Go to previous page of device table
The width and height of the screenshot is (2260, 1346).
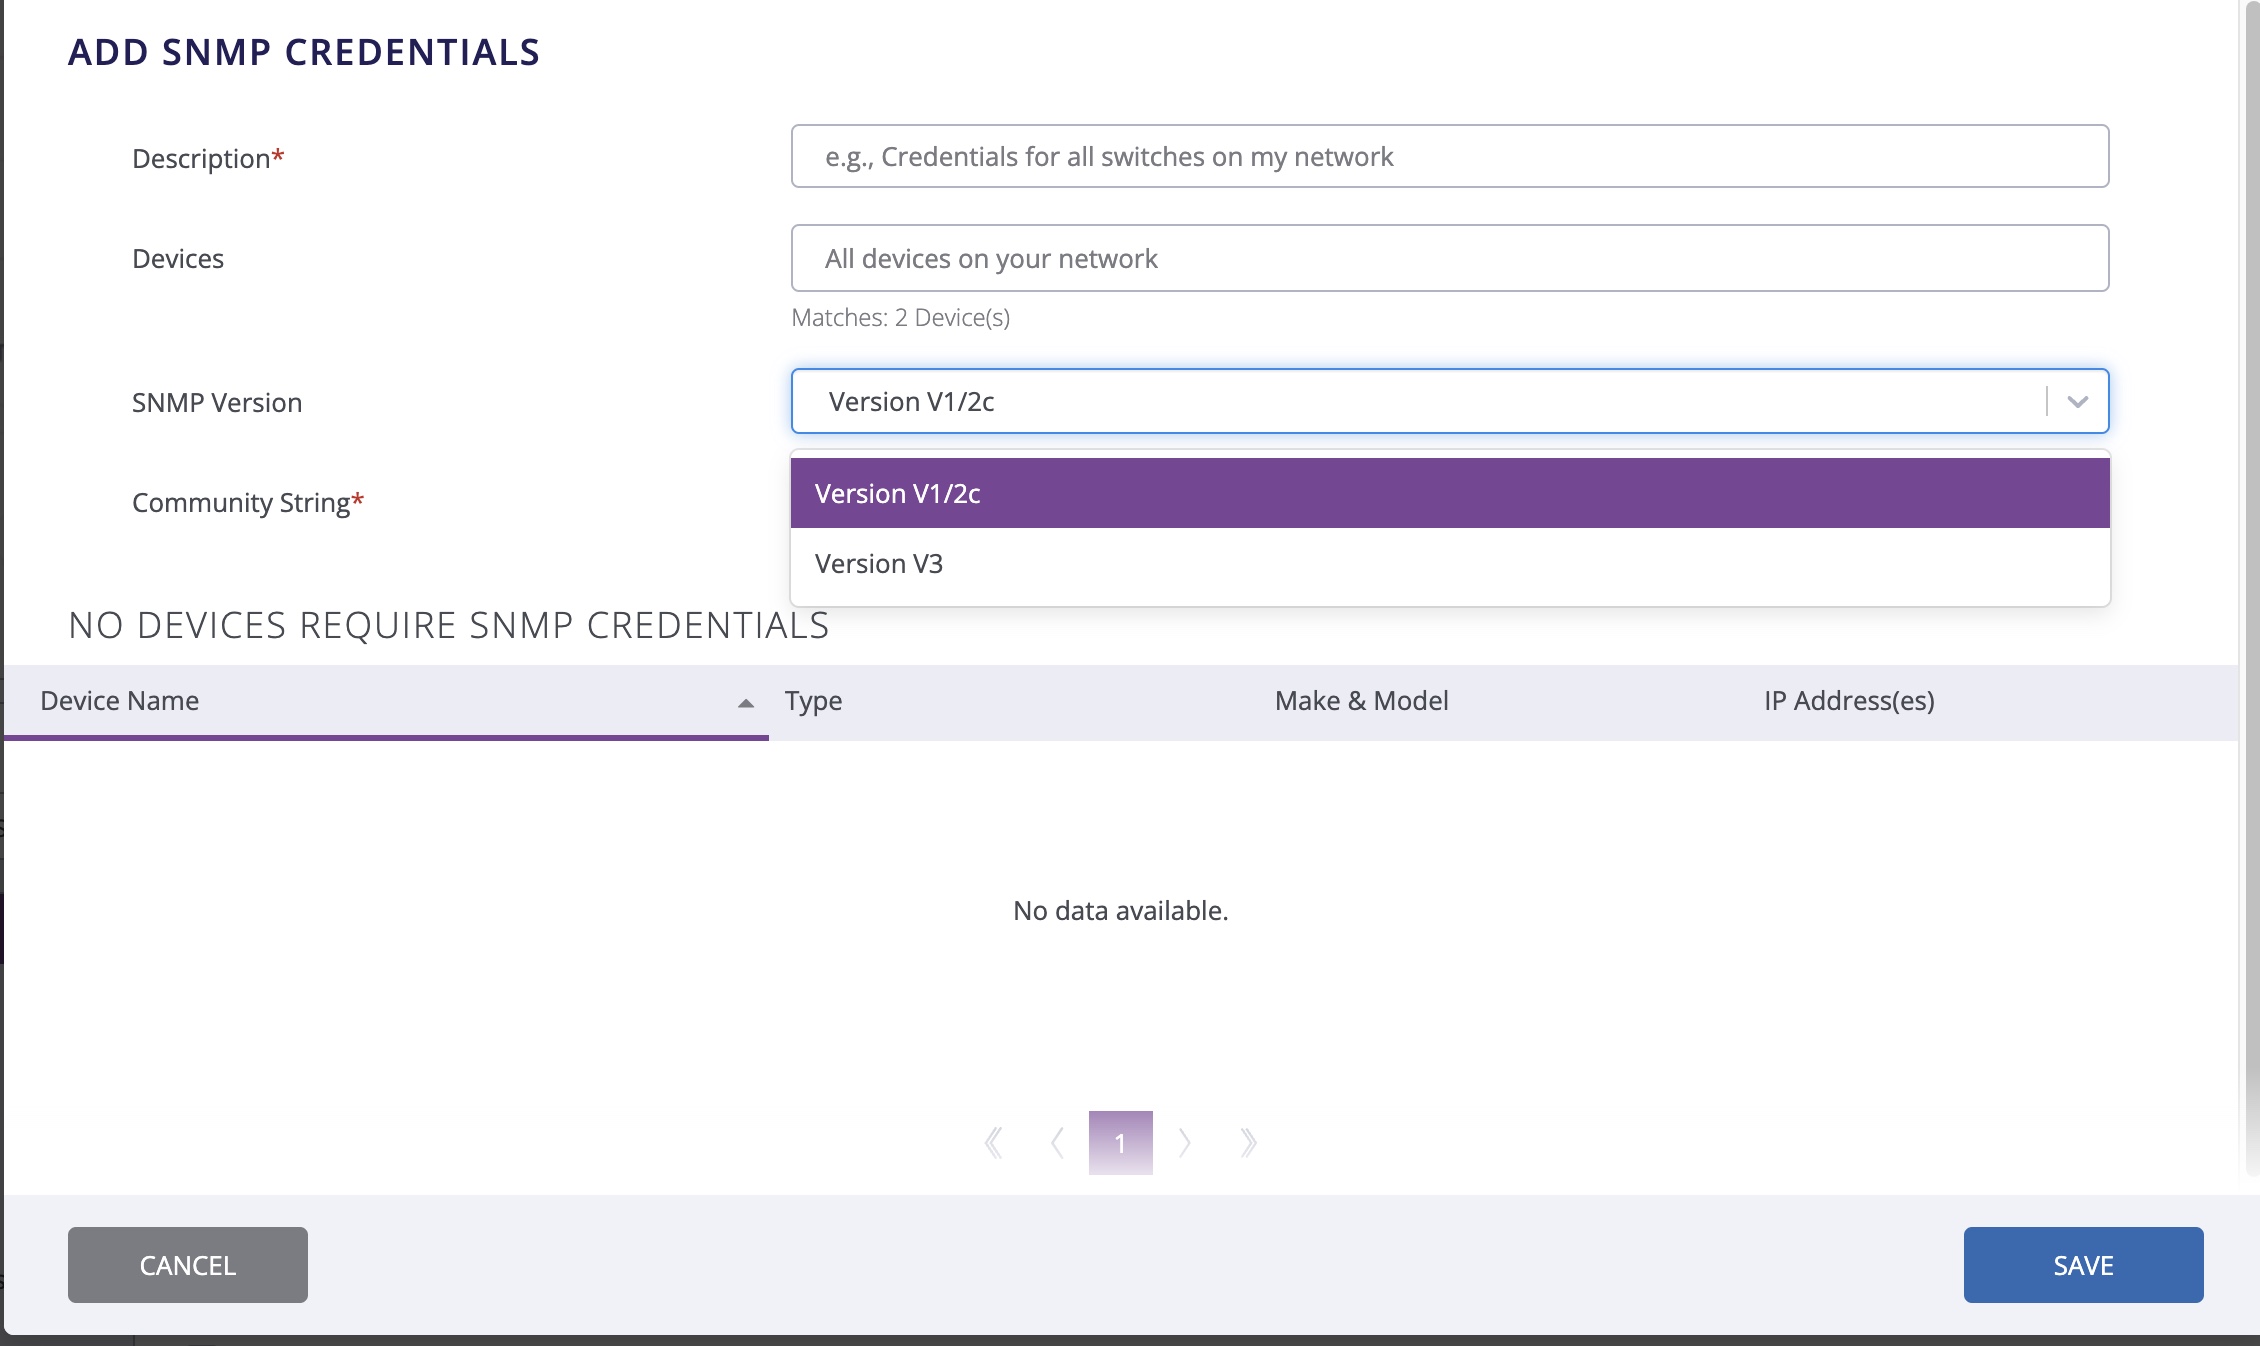1057,1142
